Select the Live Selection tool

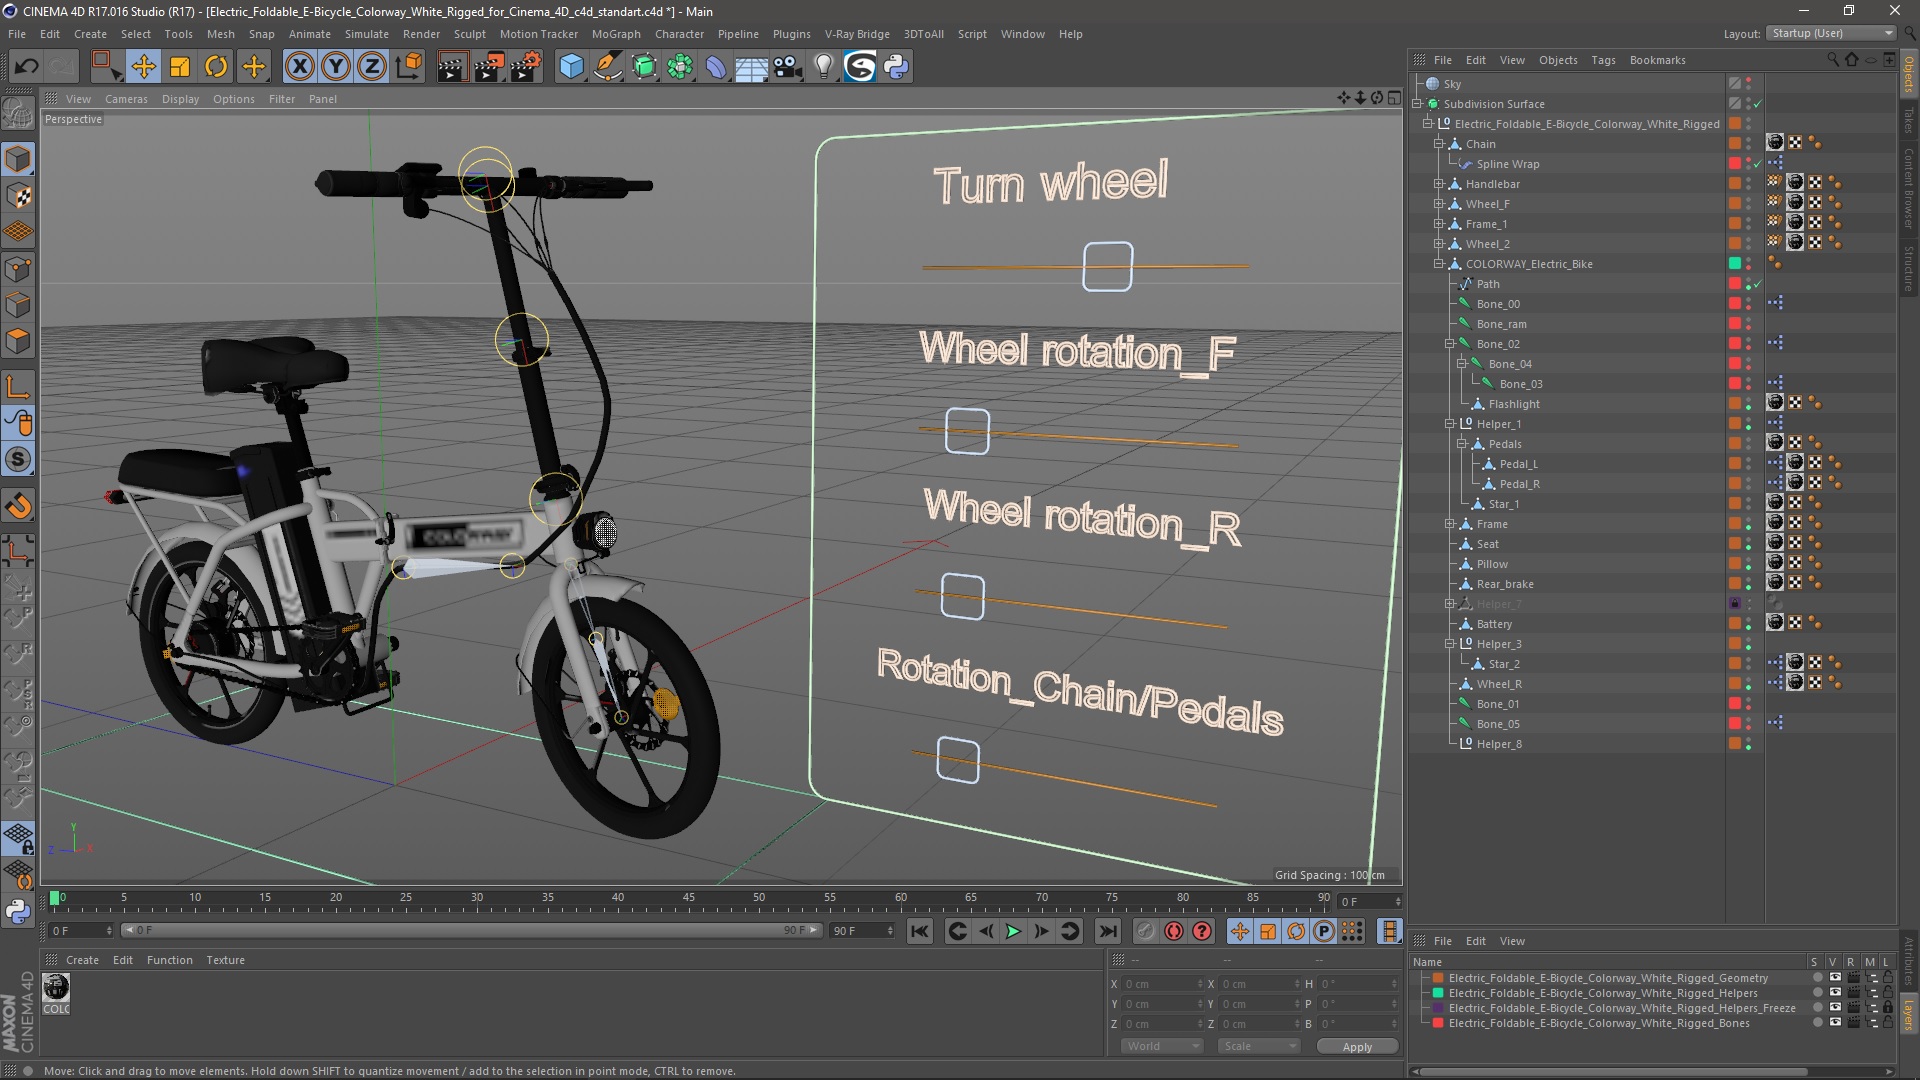coord(105,67)
